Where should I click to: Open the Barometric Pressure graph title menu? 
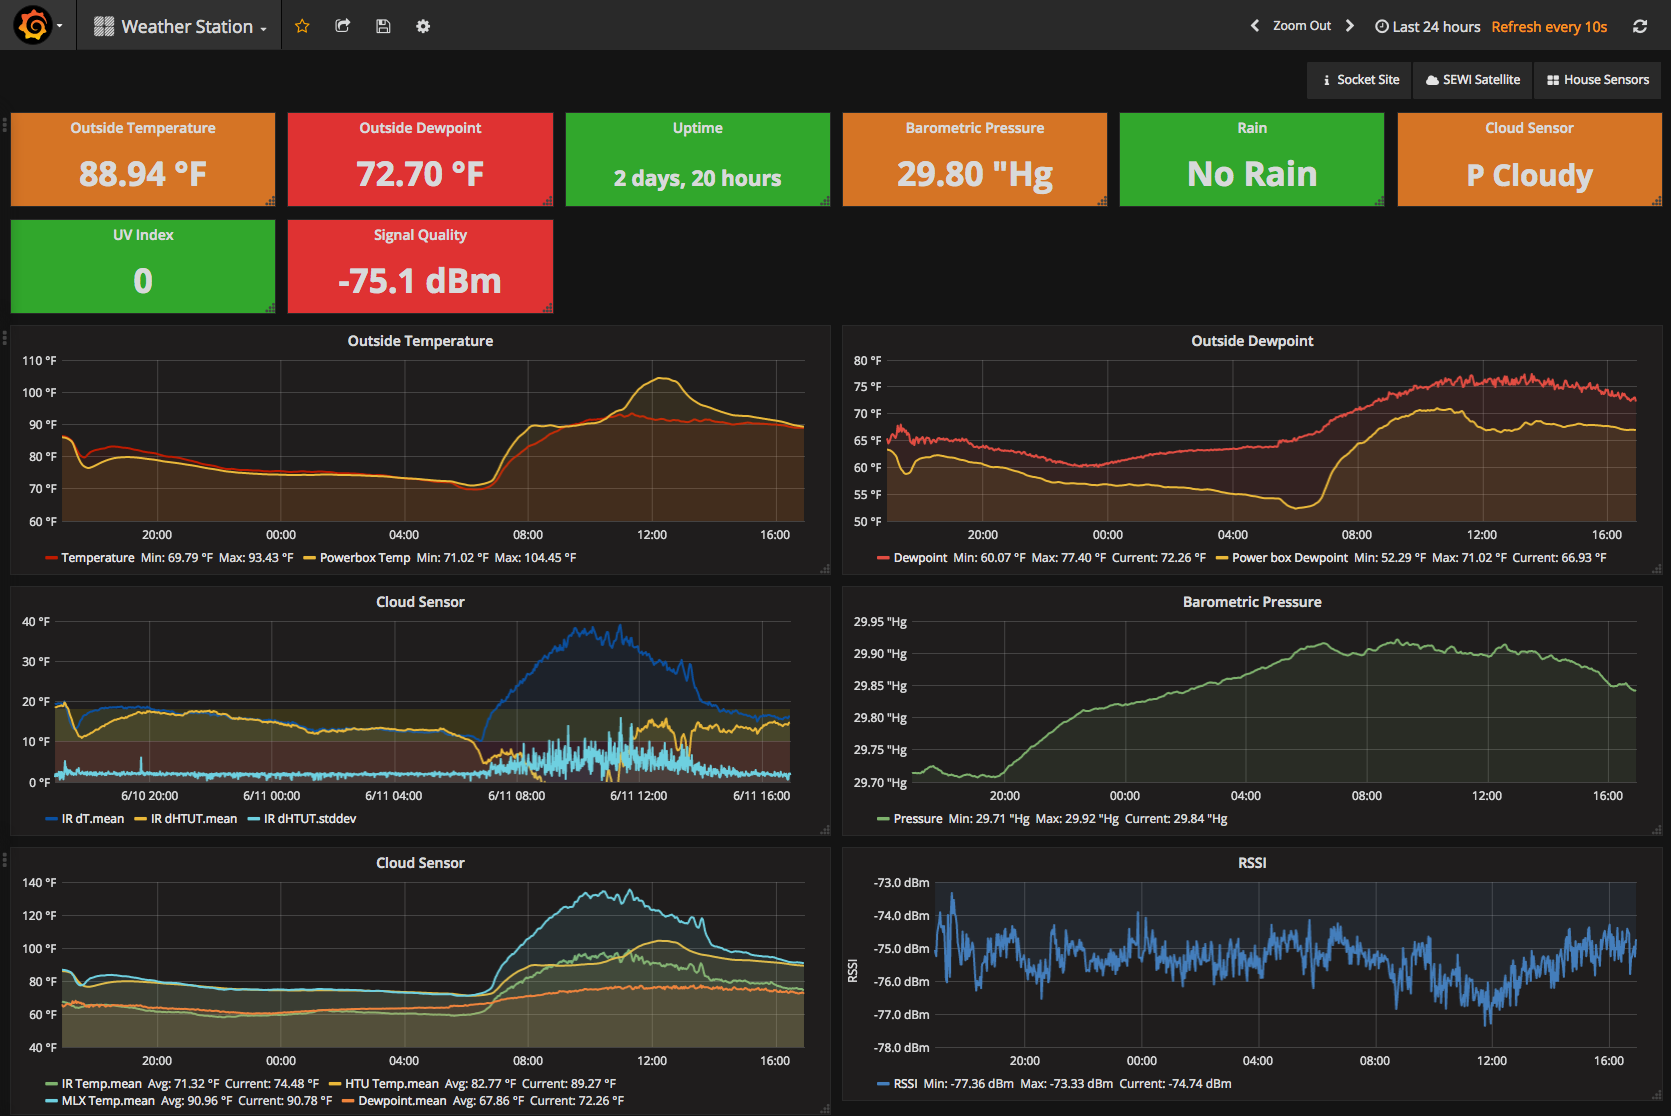(x=1251, y=602)
